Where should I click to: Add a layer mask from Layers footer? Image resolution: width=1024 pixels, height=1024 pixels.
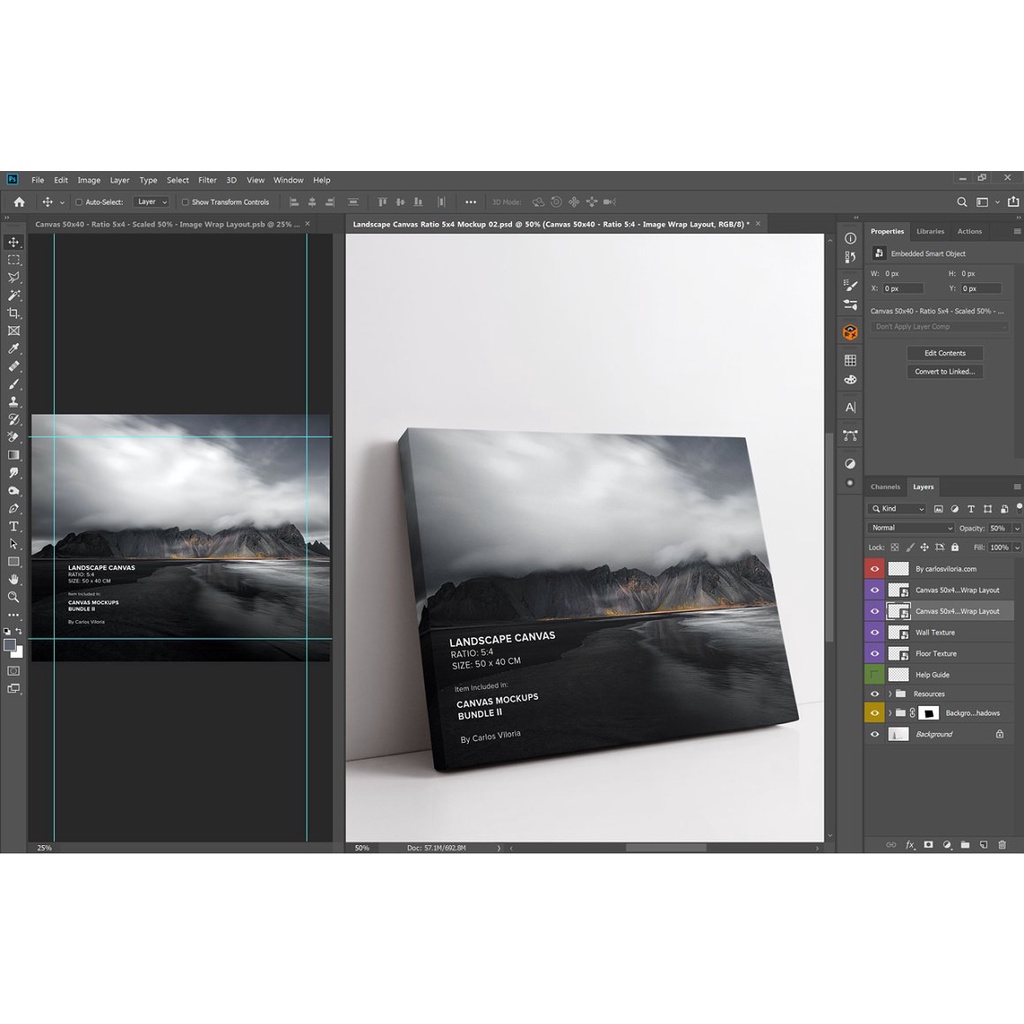click(928, 845)
